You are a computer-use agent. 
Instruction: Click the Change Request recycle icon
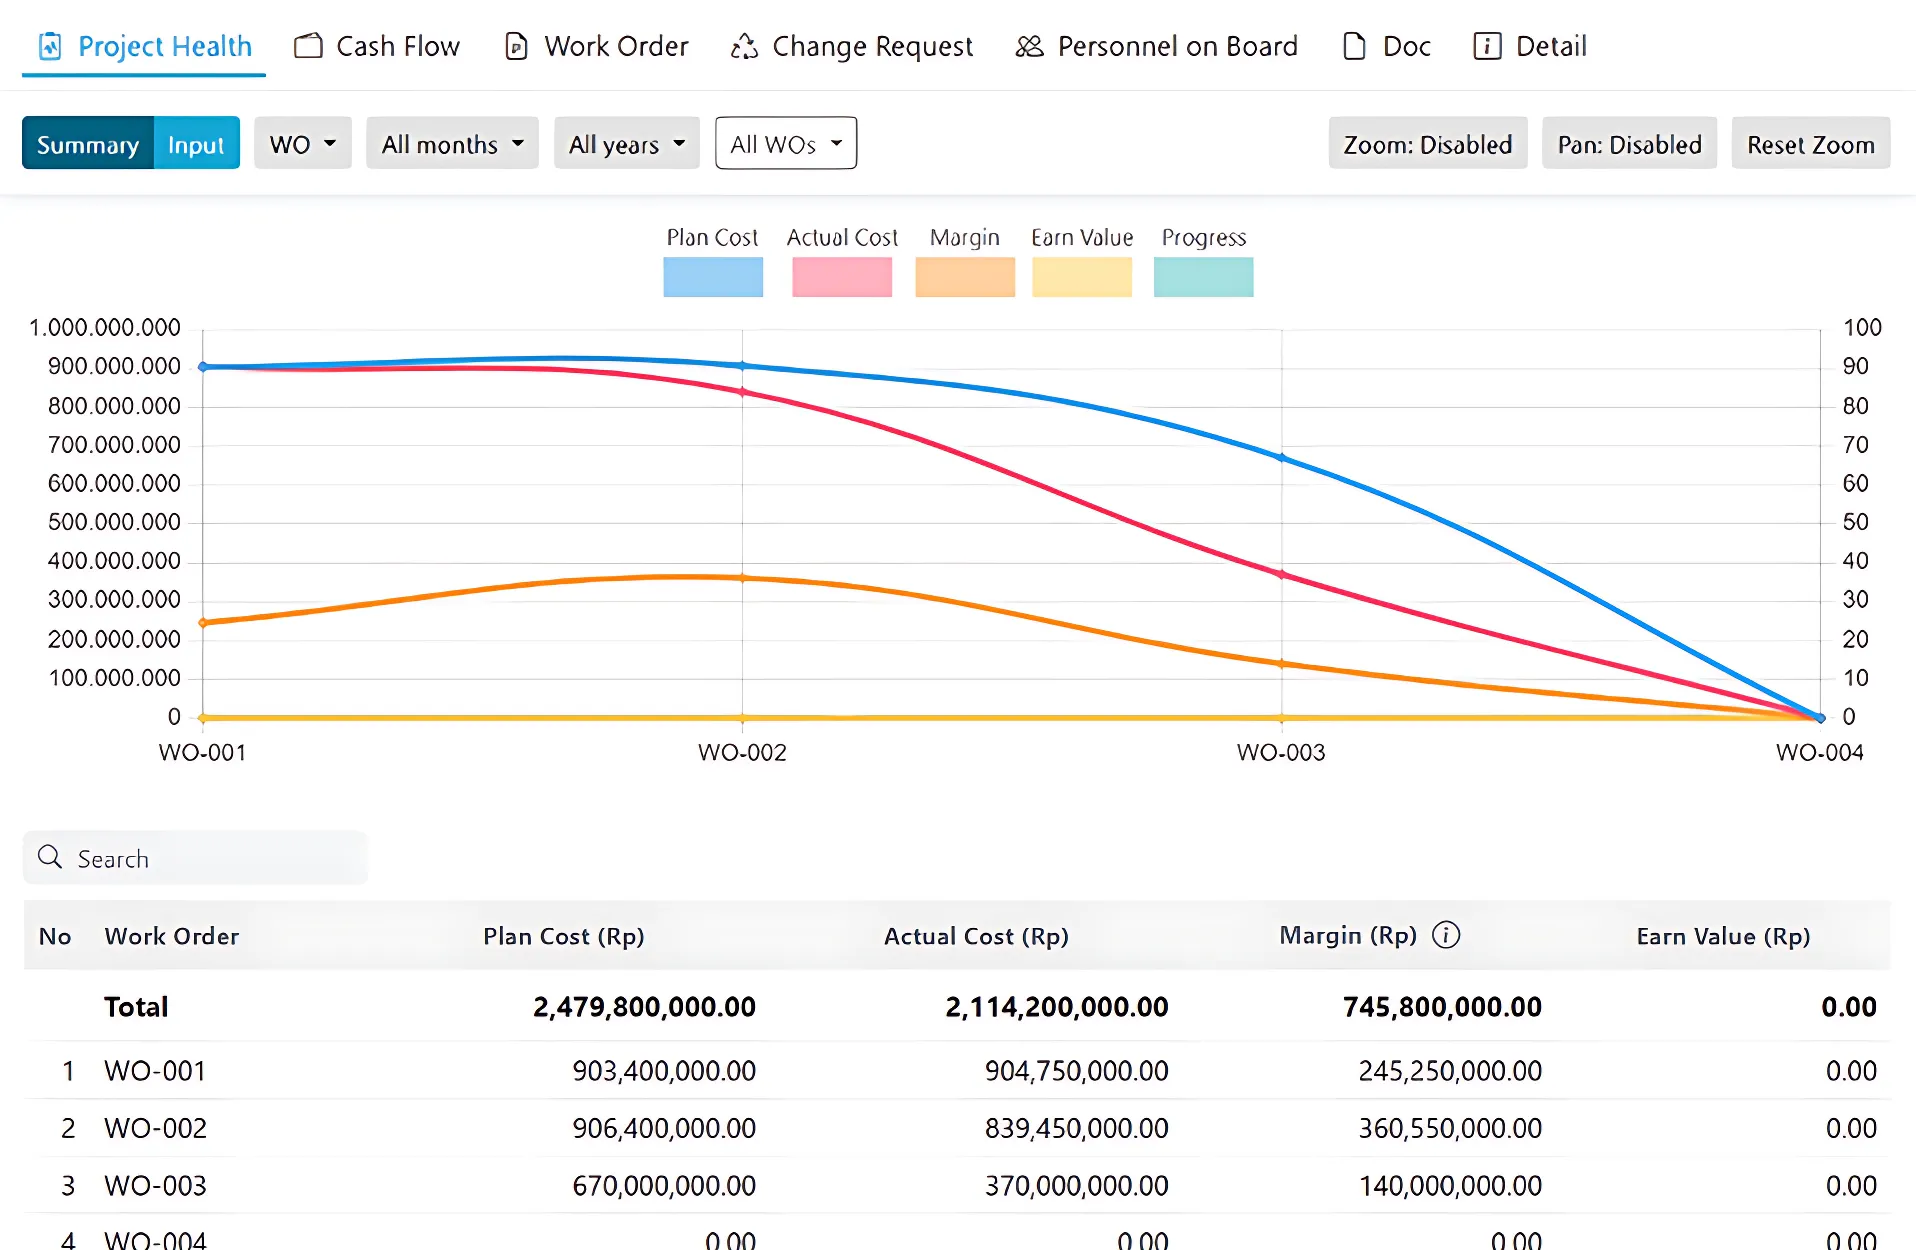coord(744,46)
